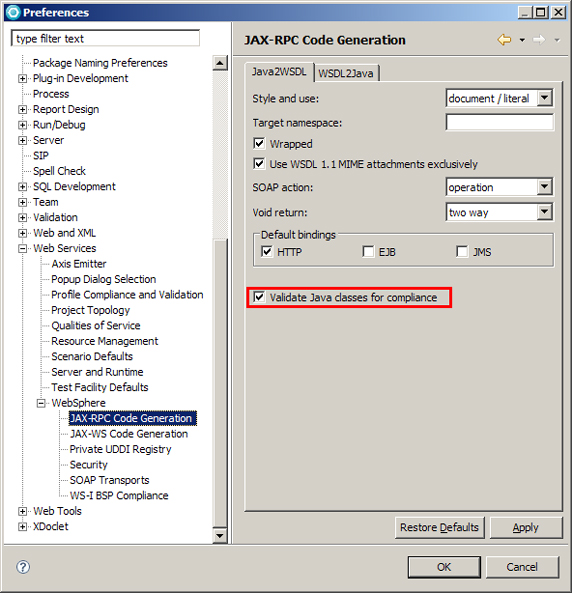Screen dimensions: 572x593
Task: Enable the EJB default binding
Action: pyautogui.click(x=368, y=251)
